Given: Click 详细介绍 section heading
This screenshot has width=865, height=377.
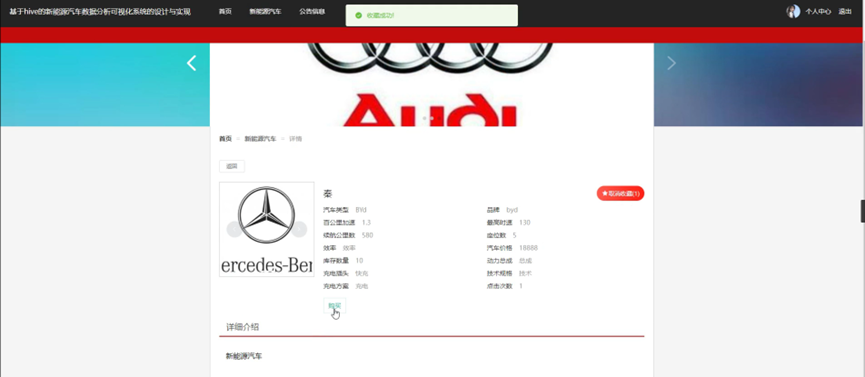Looking at the screenshot, I should 242,327.
